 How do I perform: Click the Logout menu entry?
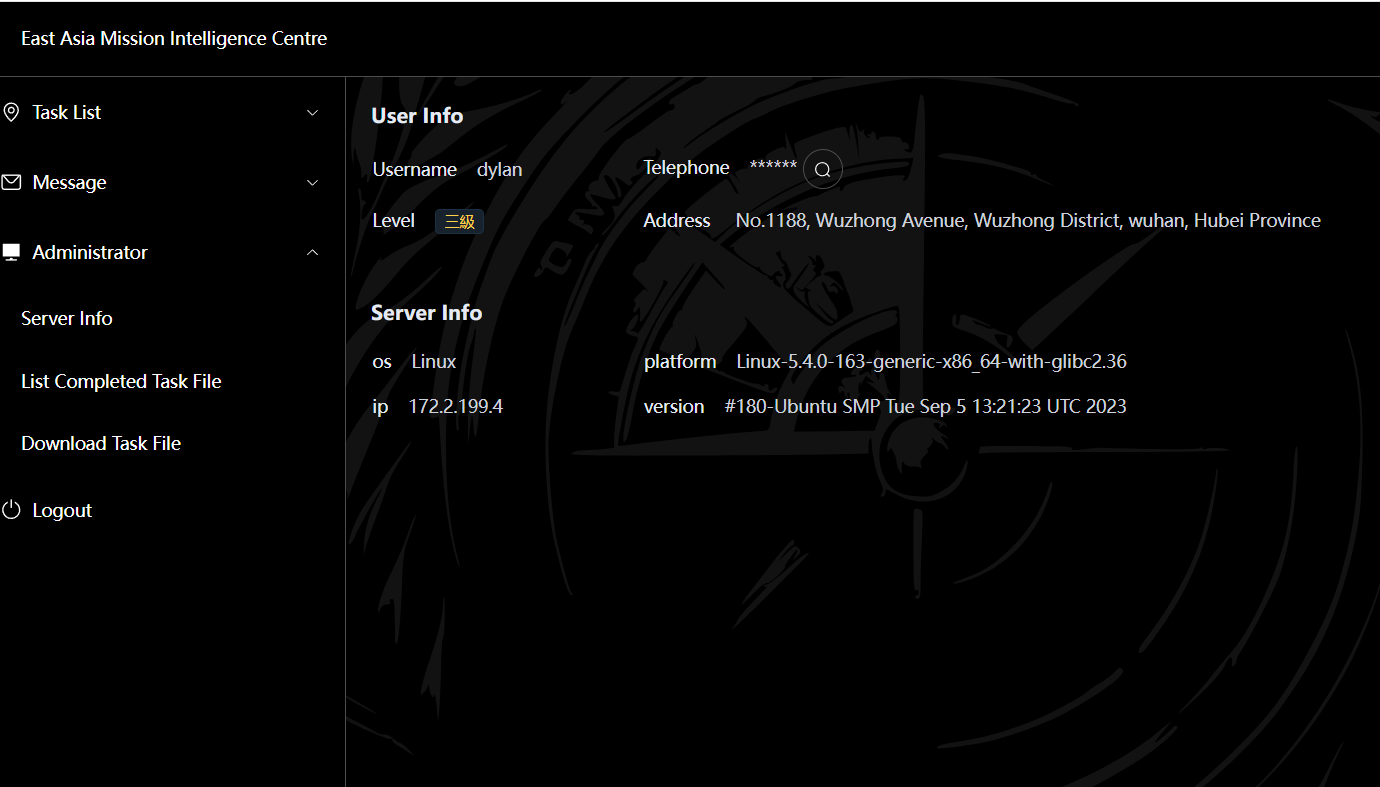tap(62, 510)
